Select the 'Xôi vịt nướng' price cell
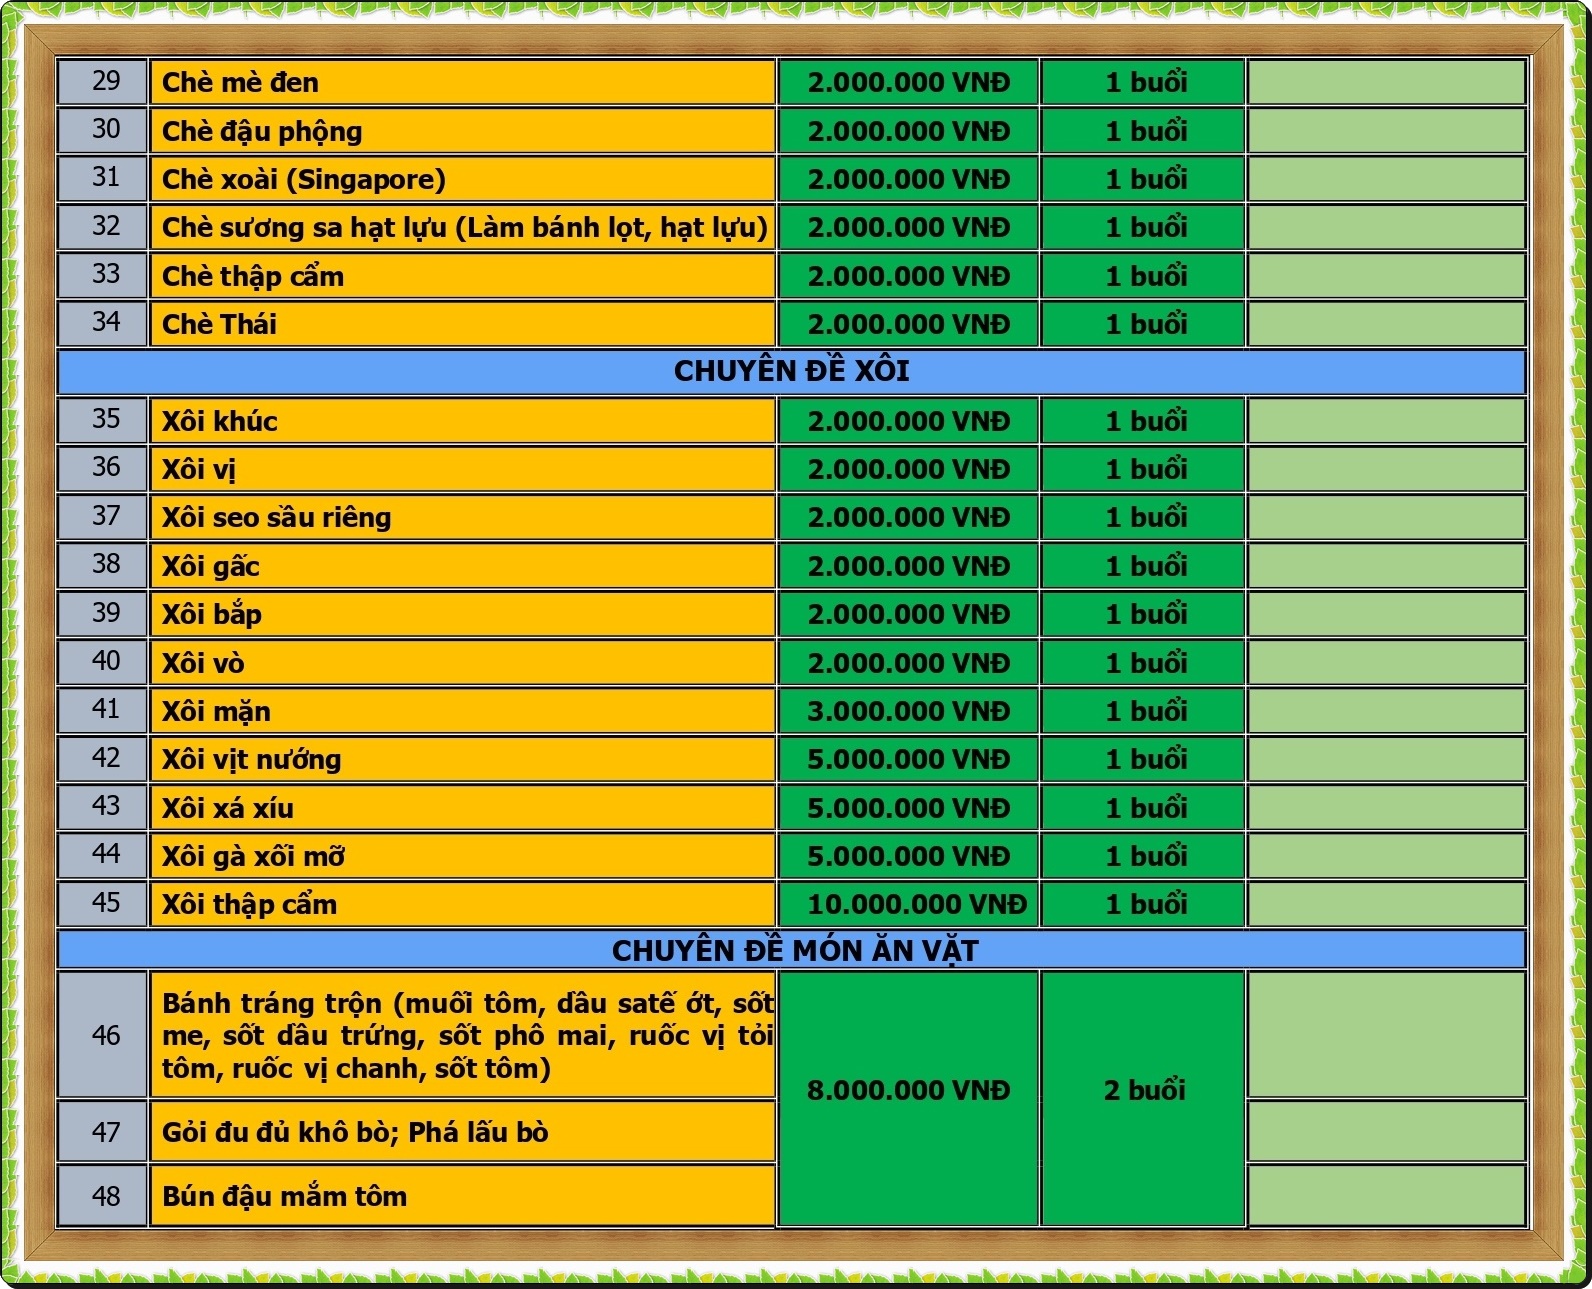1592x1289 pixels. [908, 759]
